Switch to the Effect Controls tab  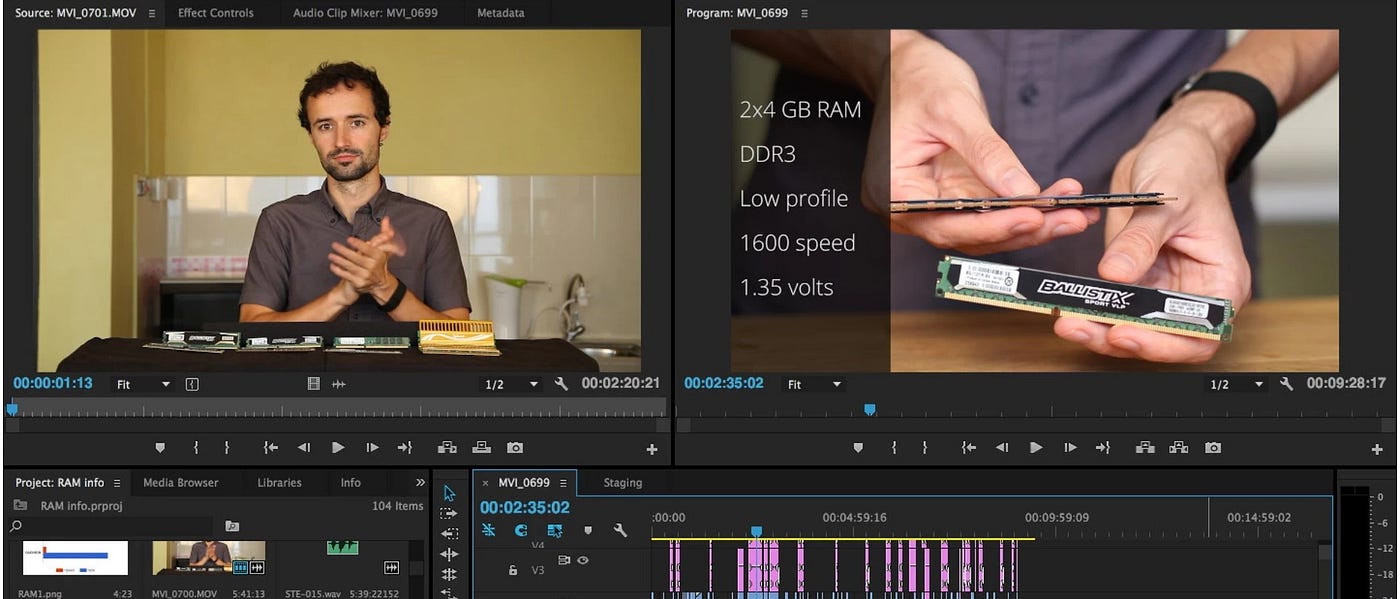(216, 13)
